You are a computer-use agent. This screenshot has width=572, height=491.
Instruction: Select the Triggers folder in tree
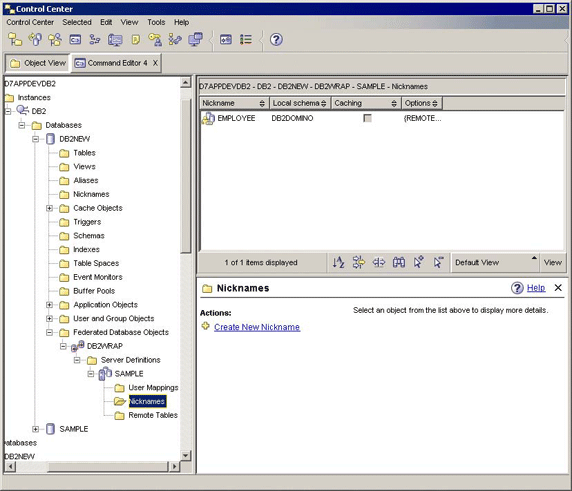(87, 222)
